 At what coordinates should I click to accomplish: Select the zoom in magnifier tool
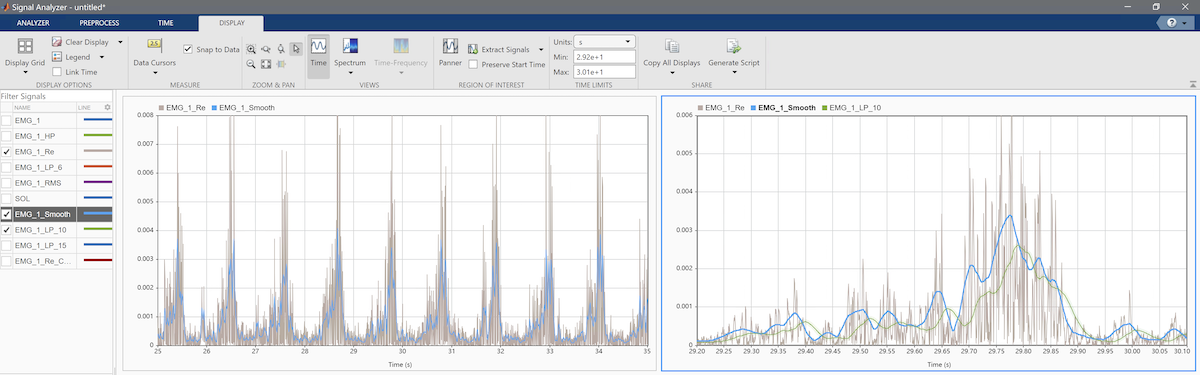pos(251,48)
